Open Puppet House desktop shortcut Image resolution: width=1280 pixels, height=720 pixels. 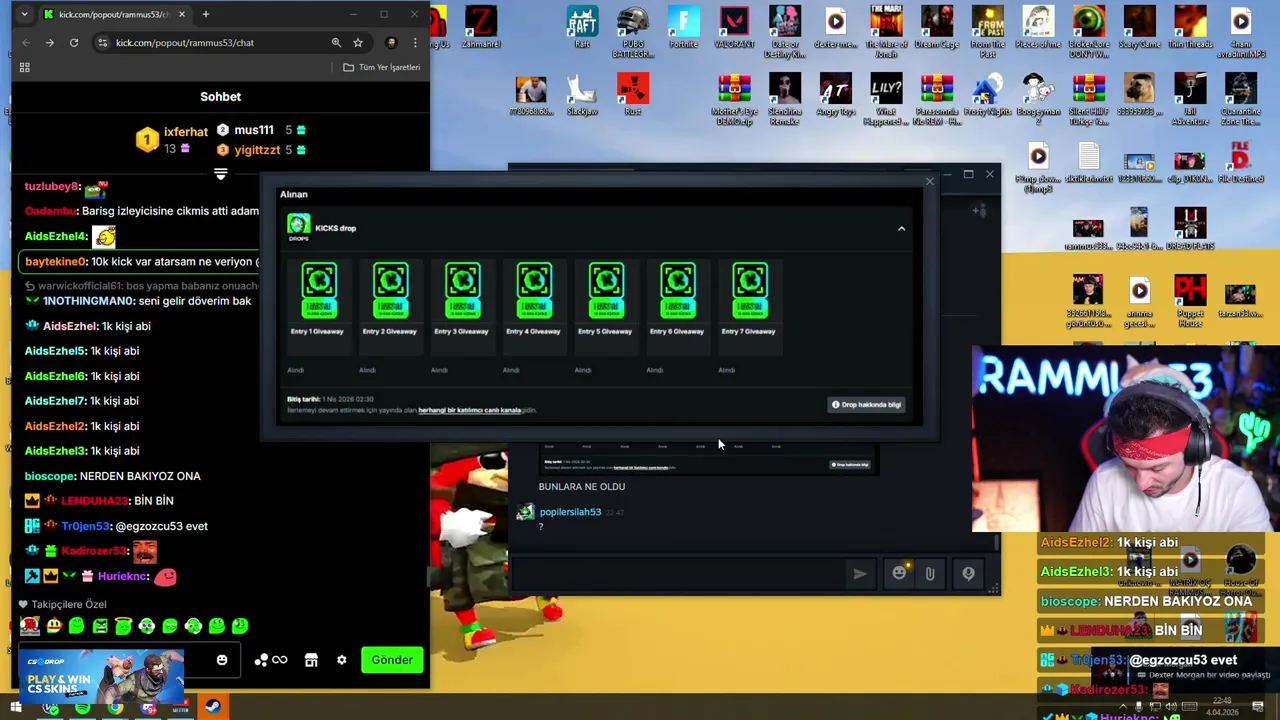(1190, 301)
